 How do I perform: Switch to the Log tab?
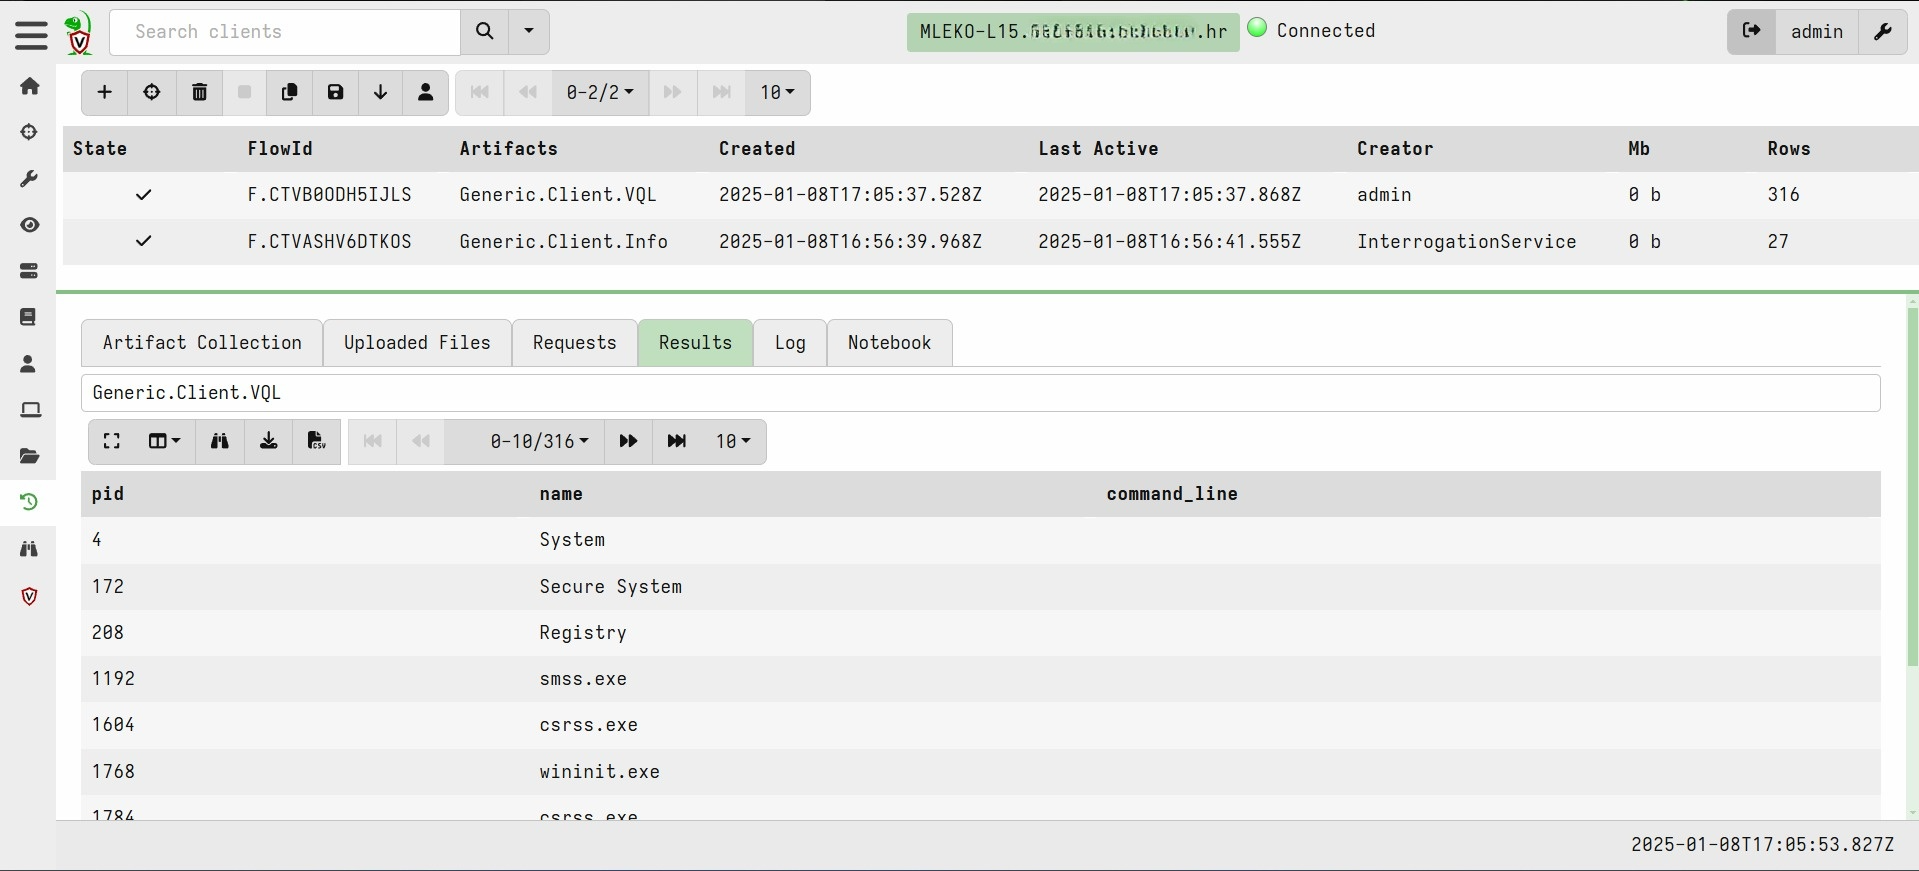tap(789, 343)
